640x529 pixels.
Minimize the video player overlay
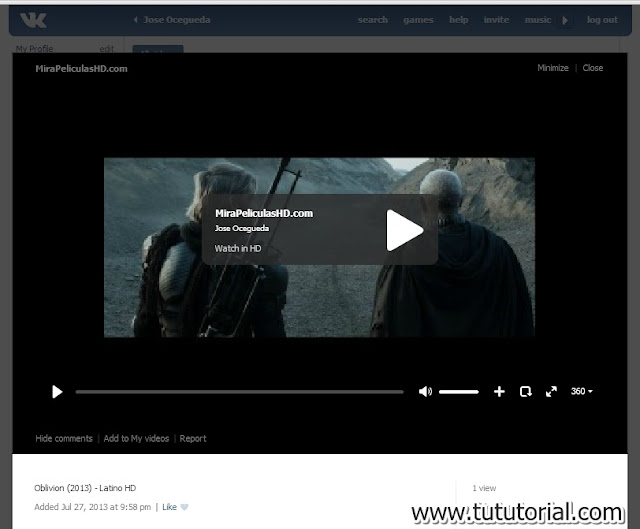tap(553, 68)
